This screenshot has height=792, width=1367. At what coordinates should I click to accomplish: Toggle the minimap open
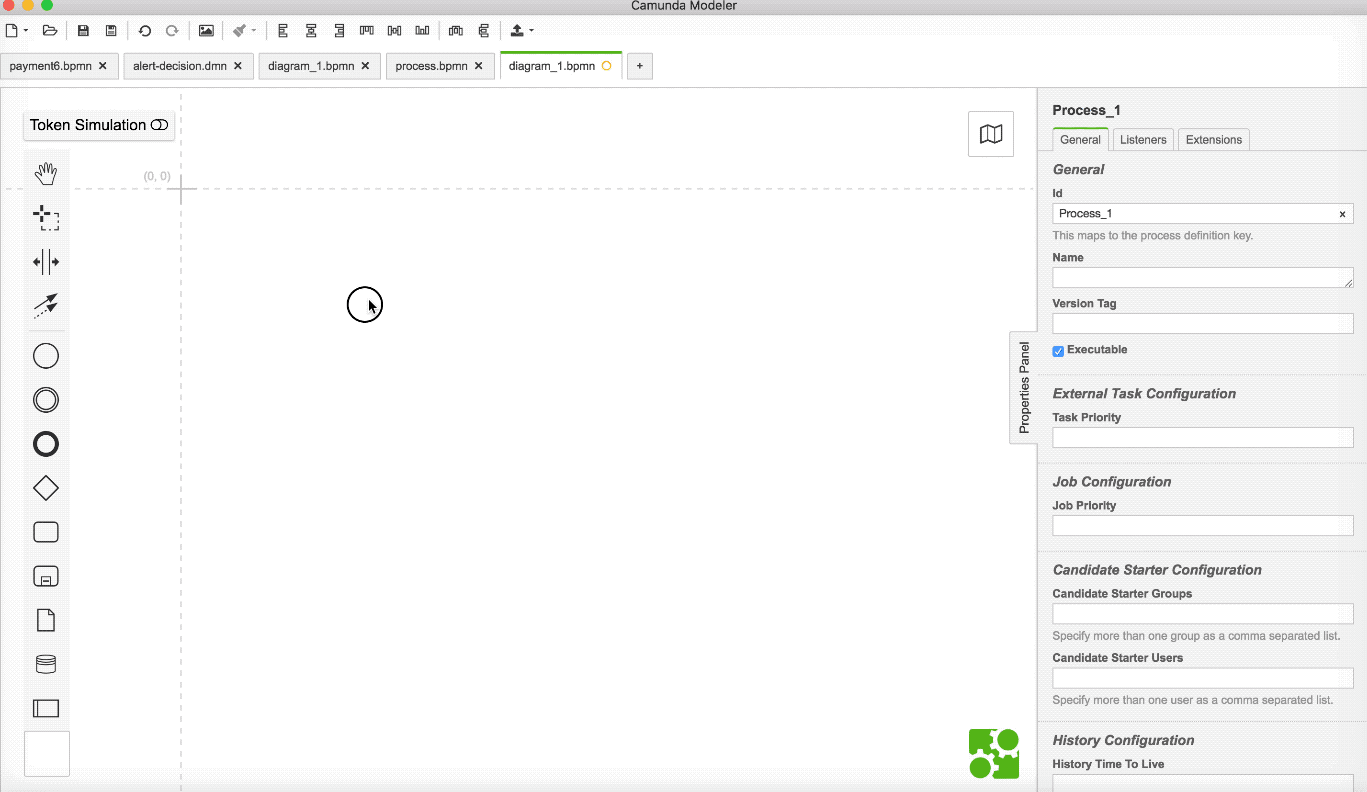pos(991,134)
